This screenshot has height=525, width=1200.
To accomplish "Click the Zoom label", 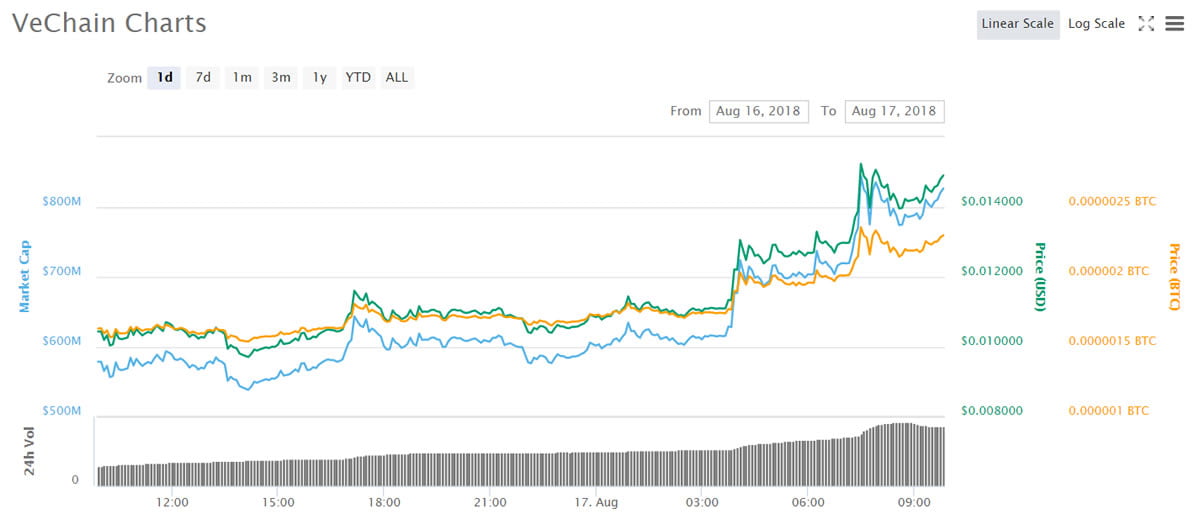I will point(125,78).
